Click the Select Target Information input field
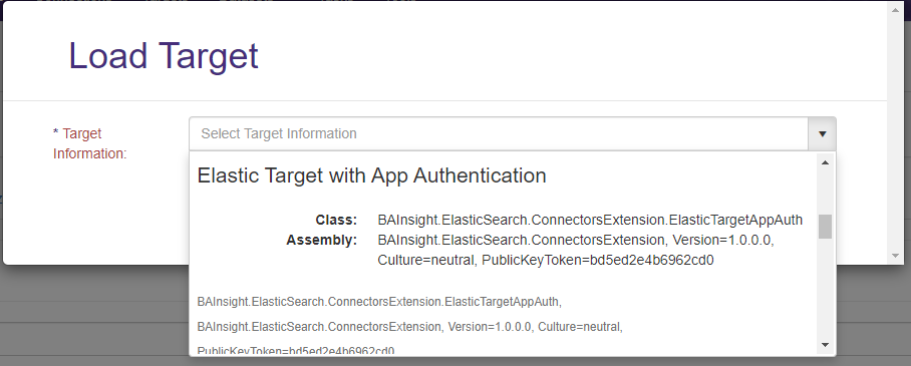The height and width of the screenshot is (366, 911). coord(498,134)
